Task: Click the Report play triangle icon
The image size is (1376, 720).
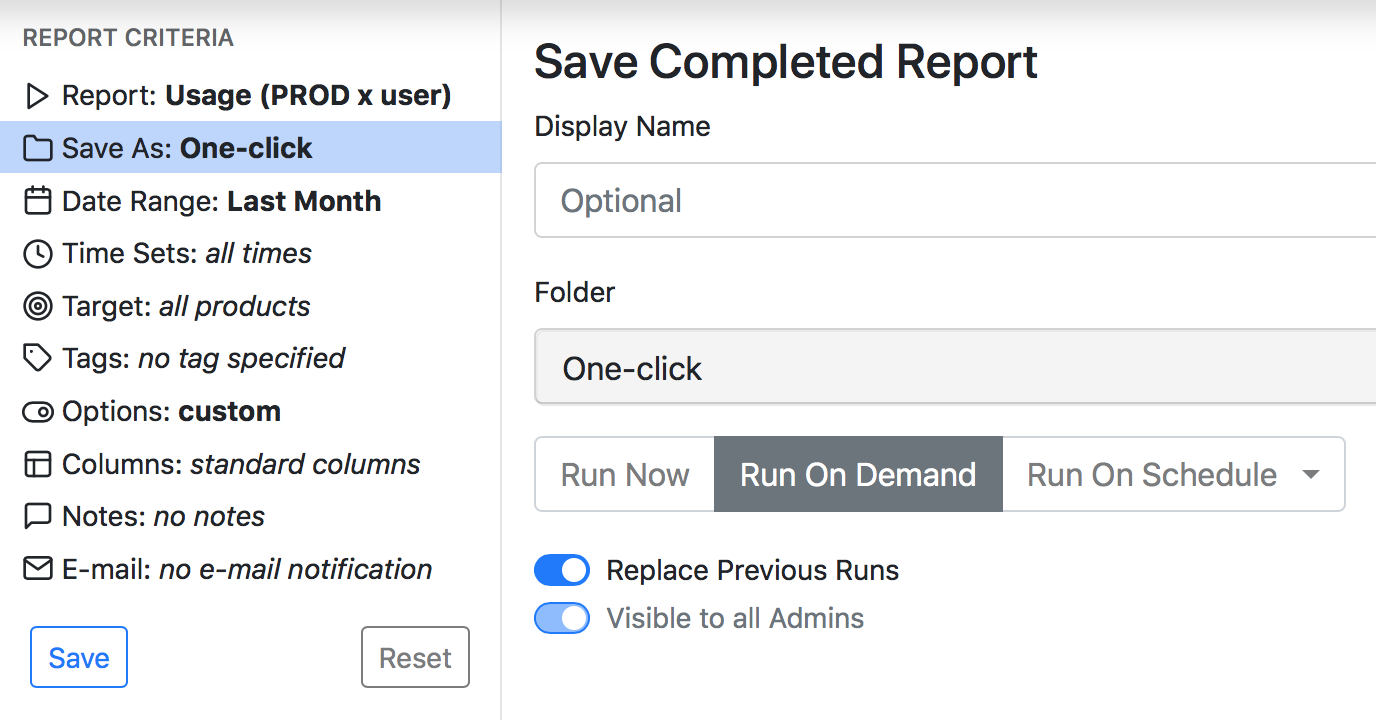Action: pyautogui.click(x=36, y=95)
